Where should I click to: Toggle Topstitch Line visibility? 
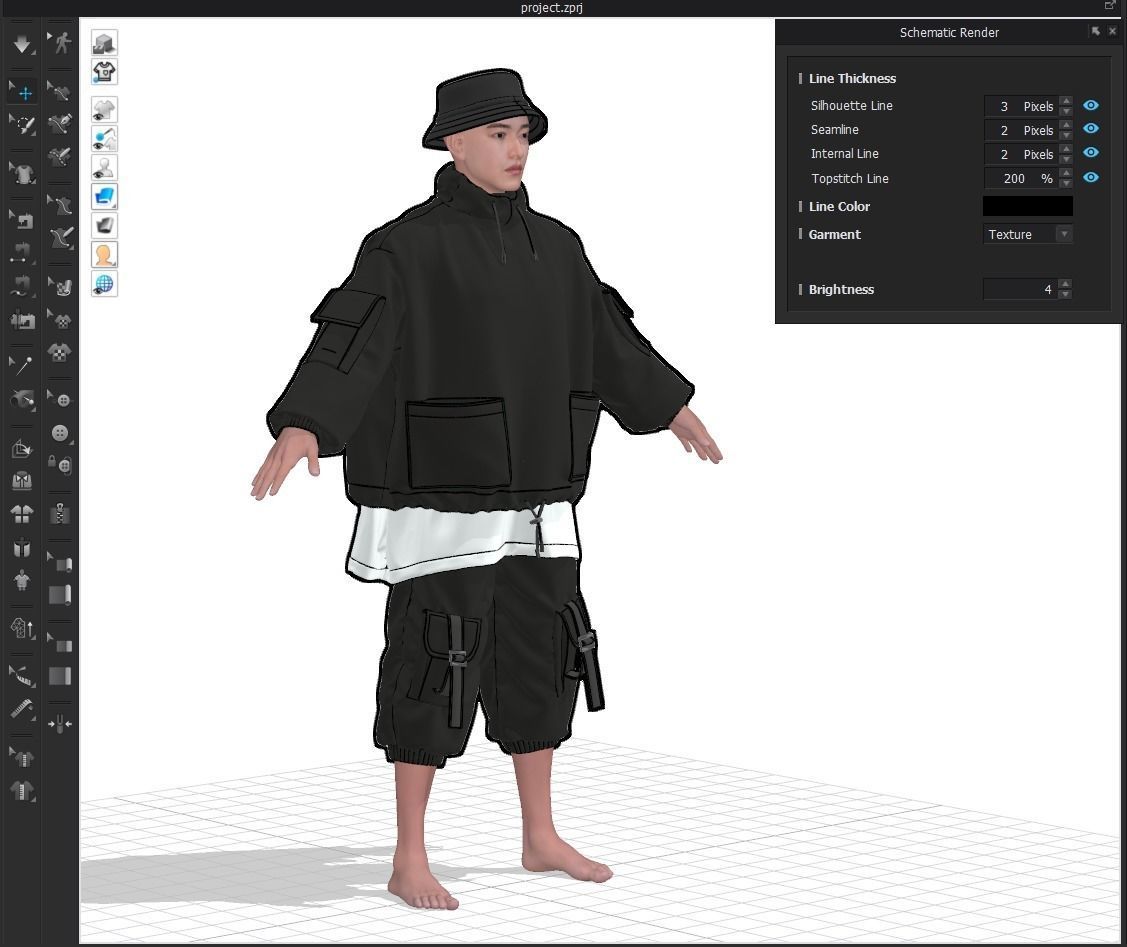coord(1091,177)
